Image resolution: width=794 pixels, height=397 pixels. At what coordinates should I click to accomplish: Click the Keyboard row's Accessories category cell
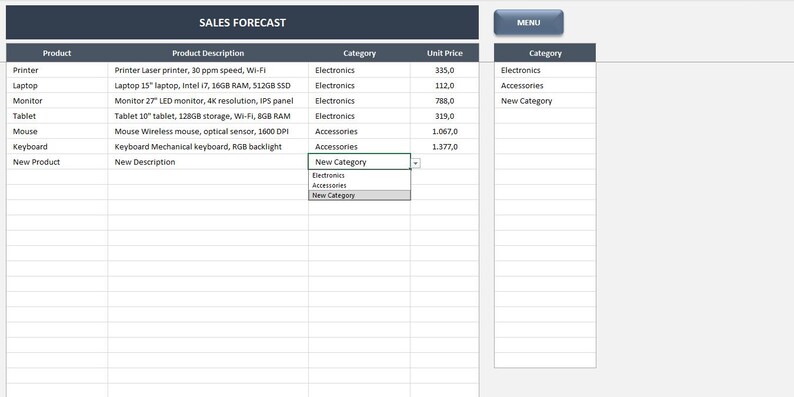[x=359, y=146]
